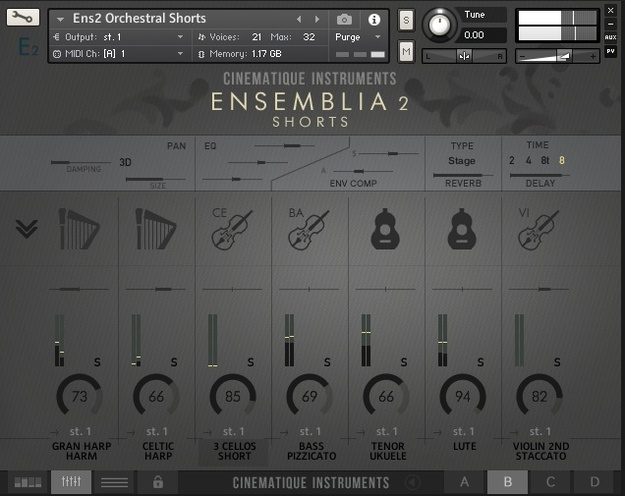The width and height of the screenshot is (625, 496).
Task: Mute the instrument with the M button
Action: pos(406,51)
